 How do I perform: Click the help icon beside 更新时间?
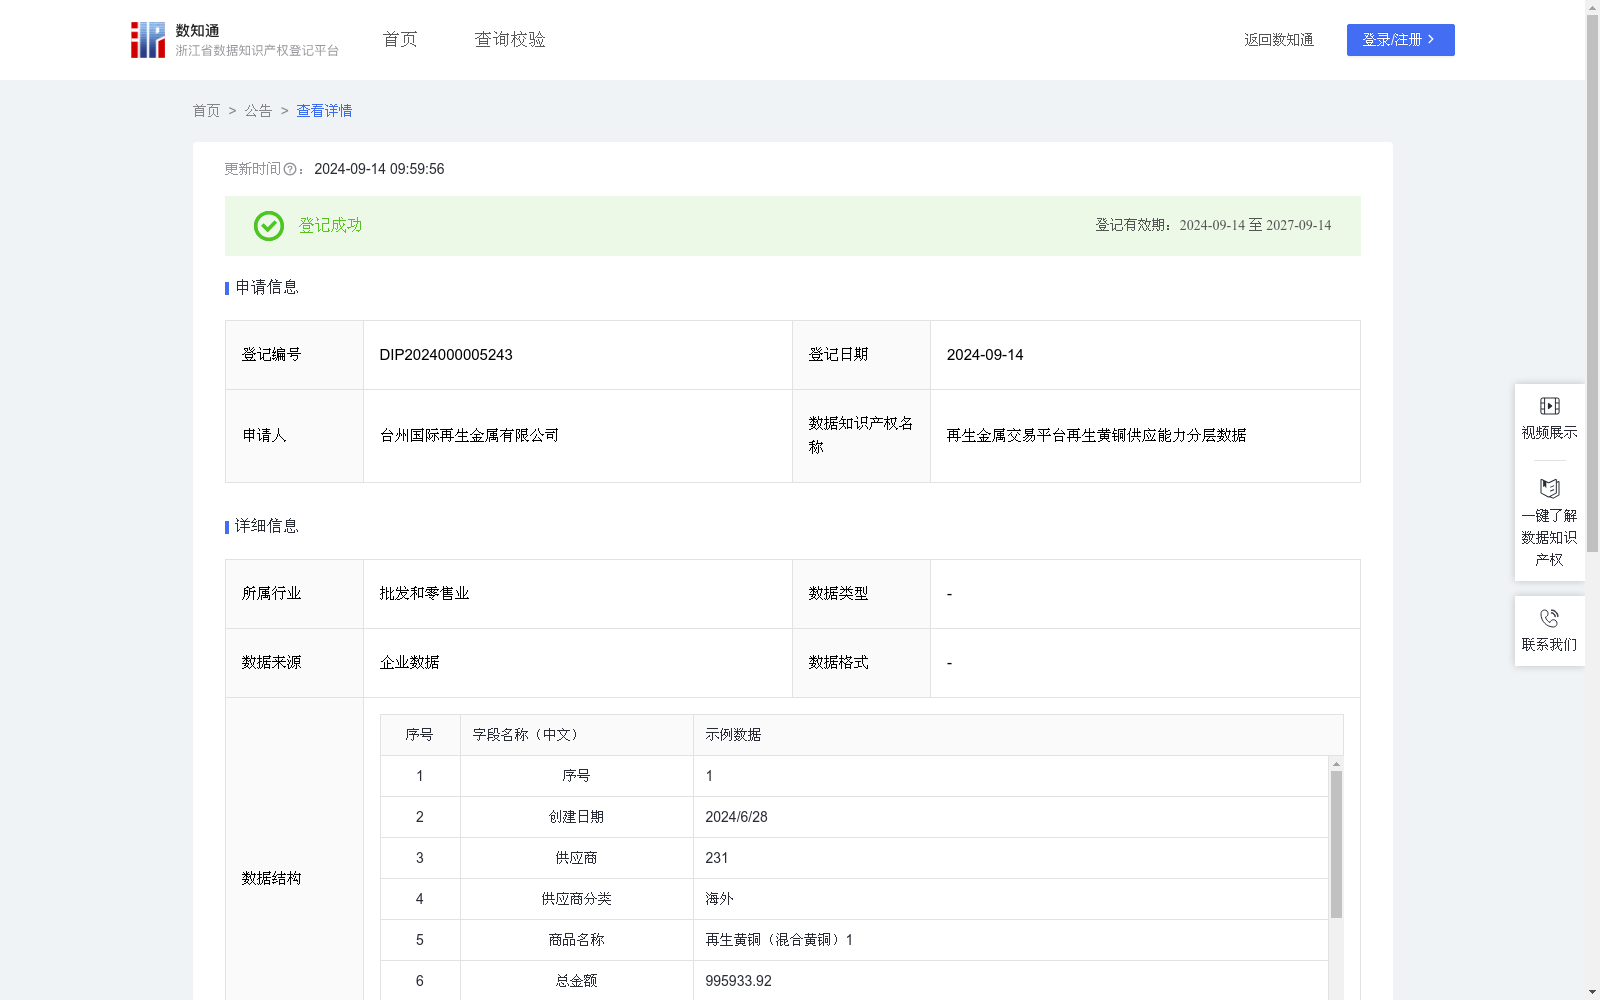290,170
